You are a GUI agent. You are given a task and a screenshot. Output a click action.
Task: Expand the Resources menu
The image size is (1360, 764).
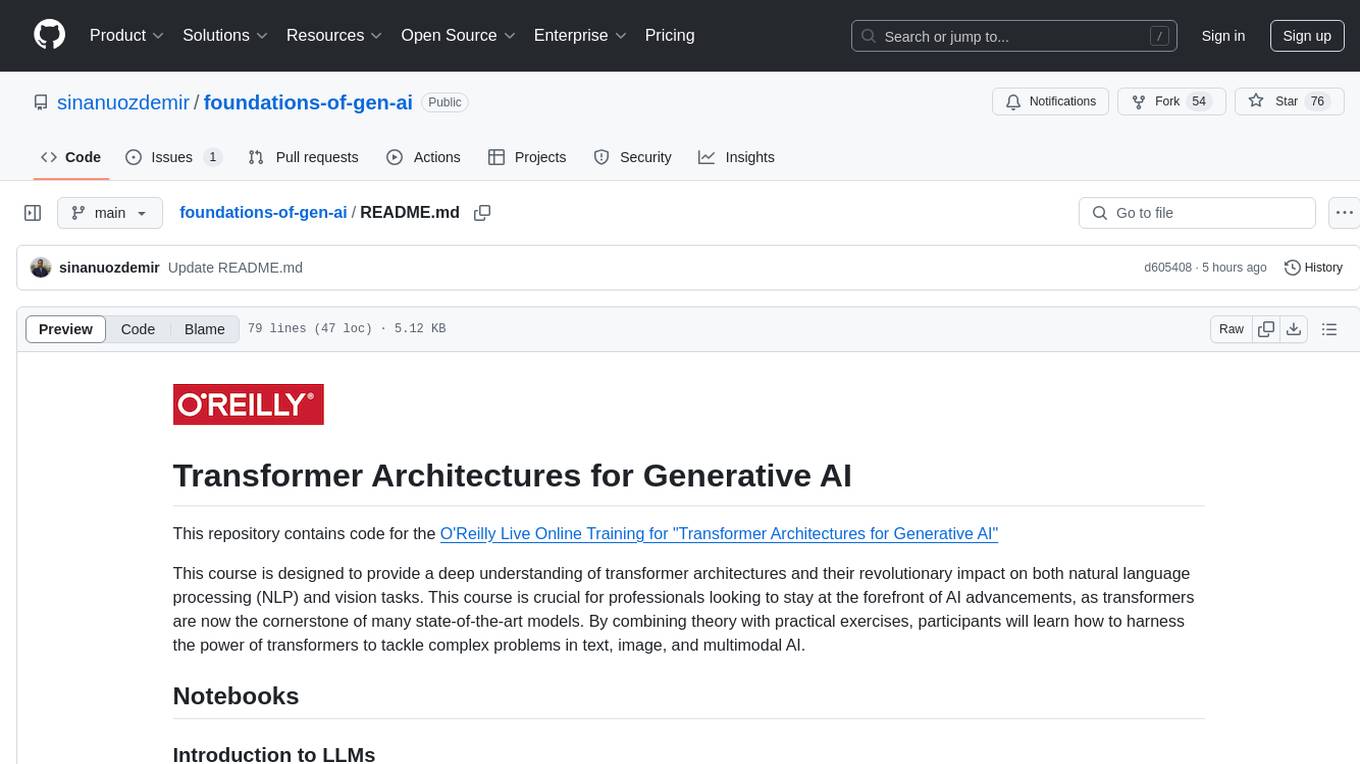click(334, 35)
